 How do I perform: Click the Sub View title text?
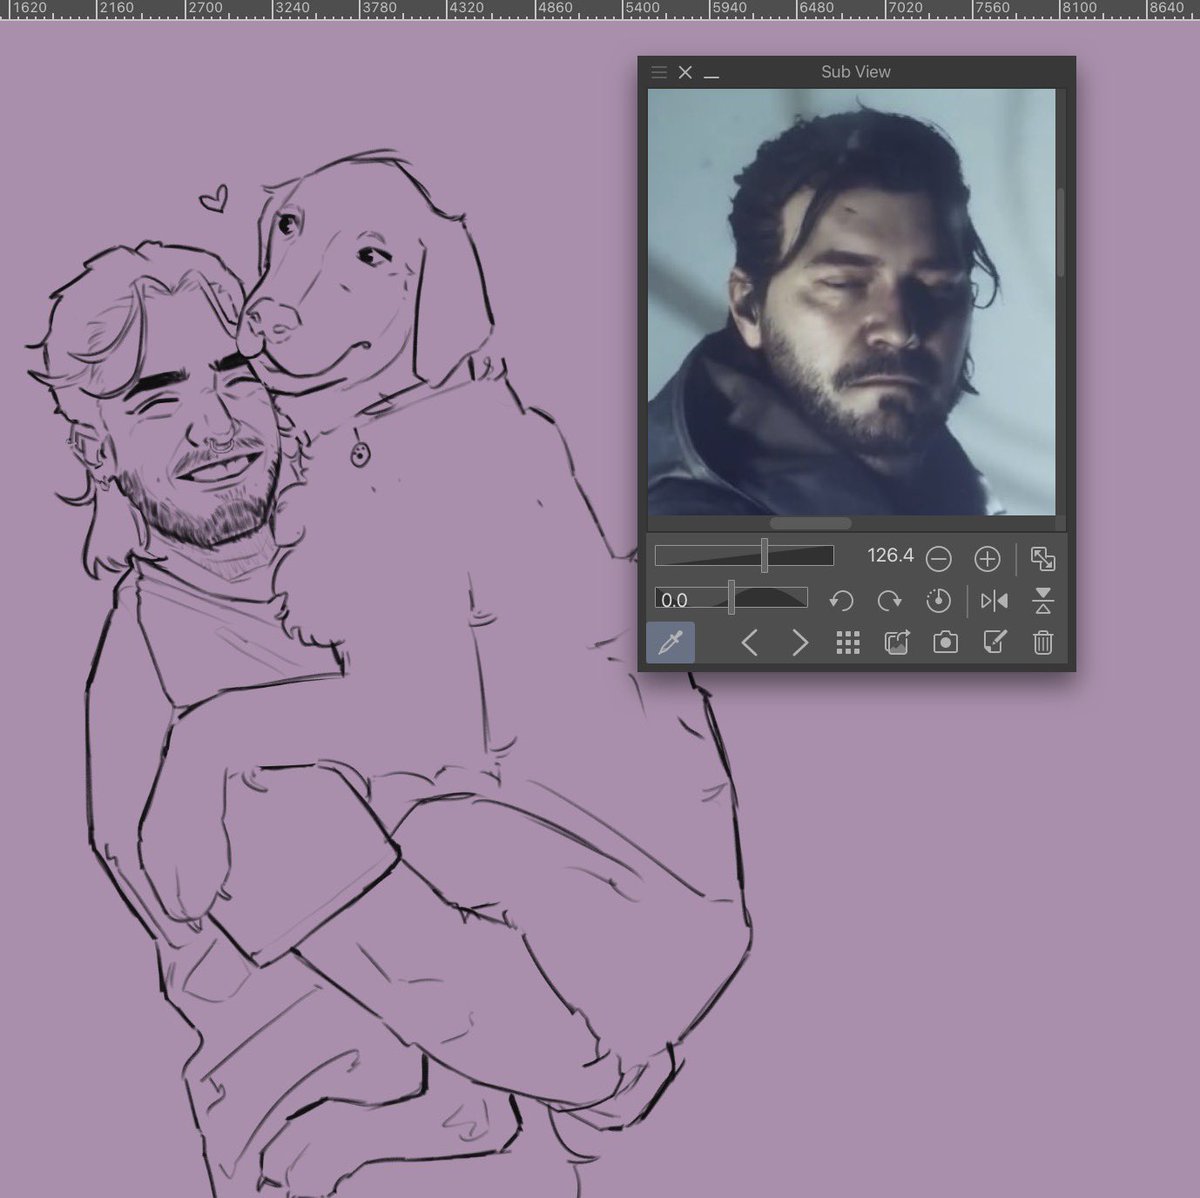click(856, 72)
